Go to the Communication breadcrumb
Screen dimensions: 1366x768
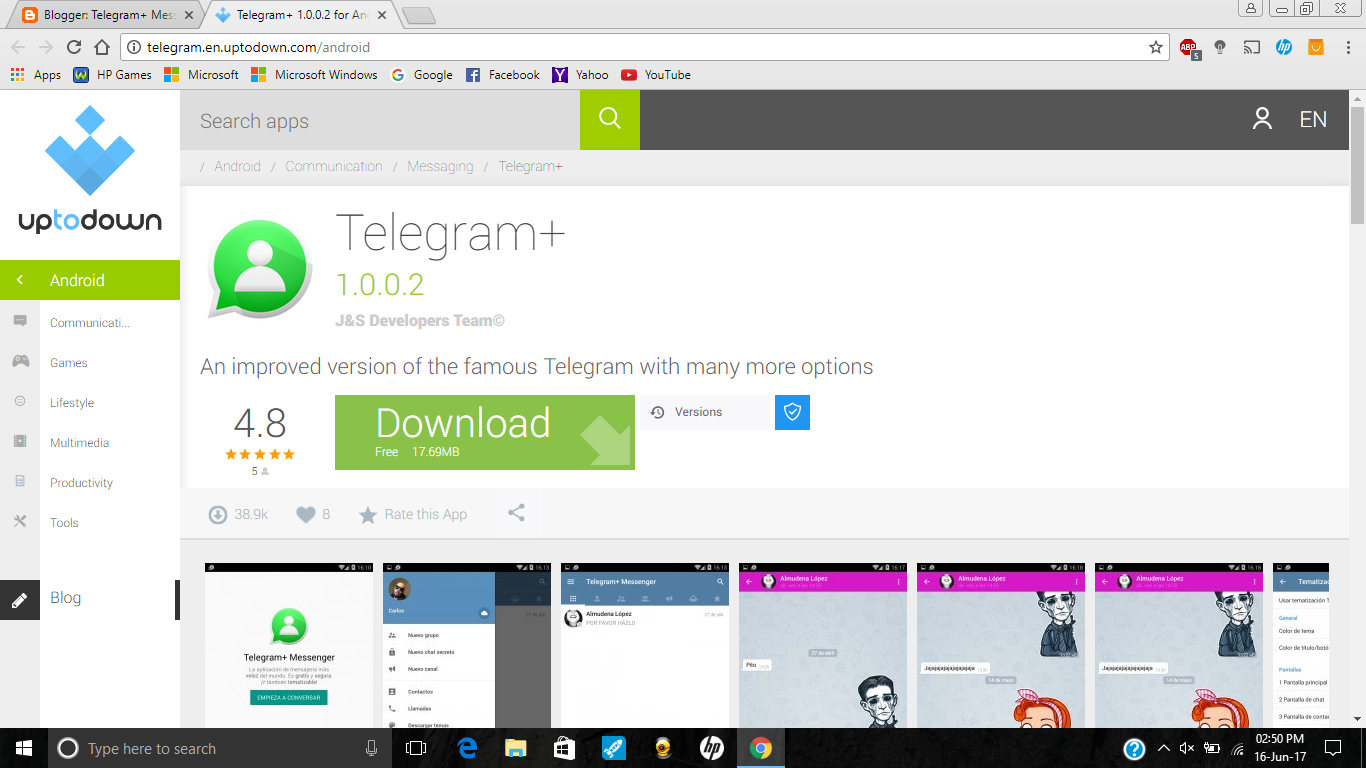334,166
